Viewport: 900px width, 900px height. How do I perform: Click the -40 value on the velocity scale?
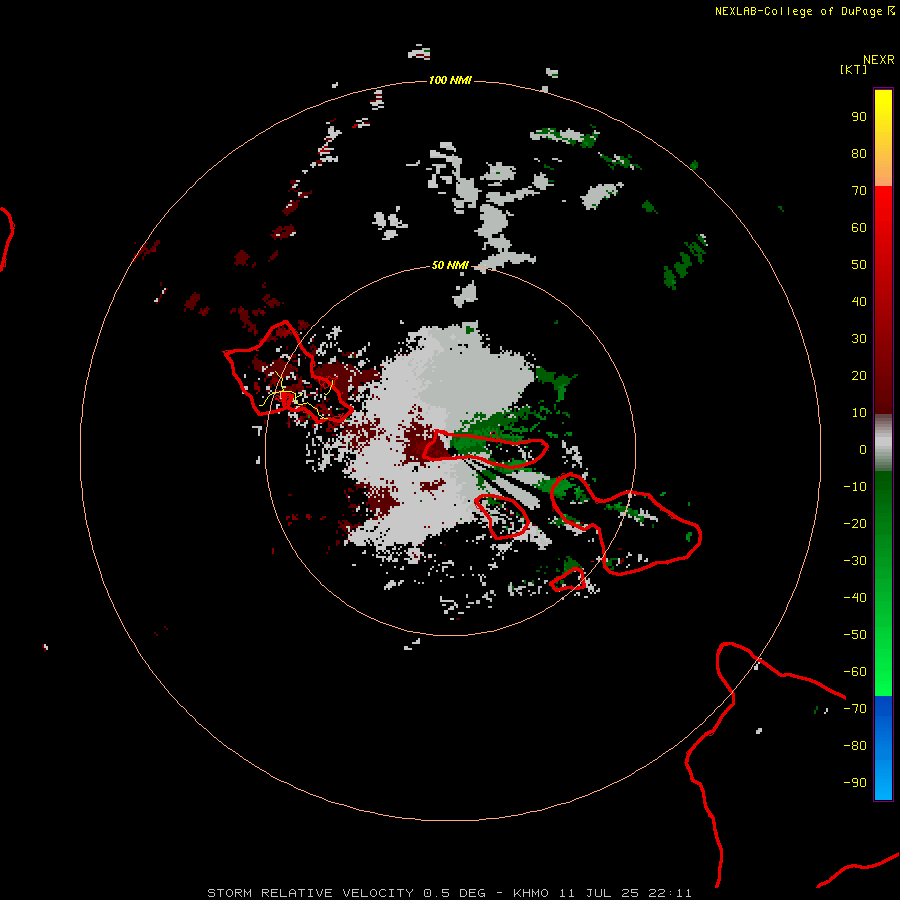point(855,598)
